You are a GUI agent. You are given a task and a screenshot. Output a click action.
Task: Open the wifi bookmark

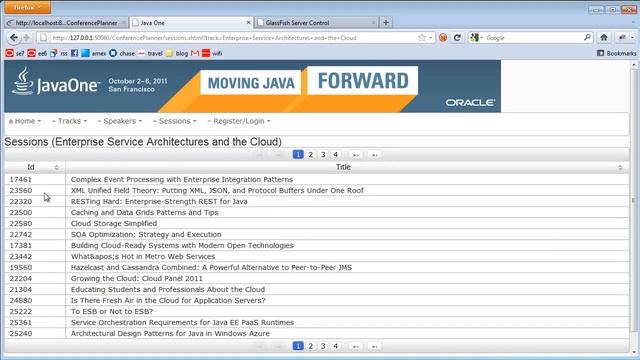[212, 53]
